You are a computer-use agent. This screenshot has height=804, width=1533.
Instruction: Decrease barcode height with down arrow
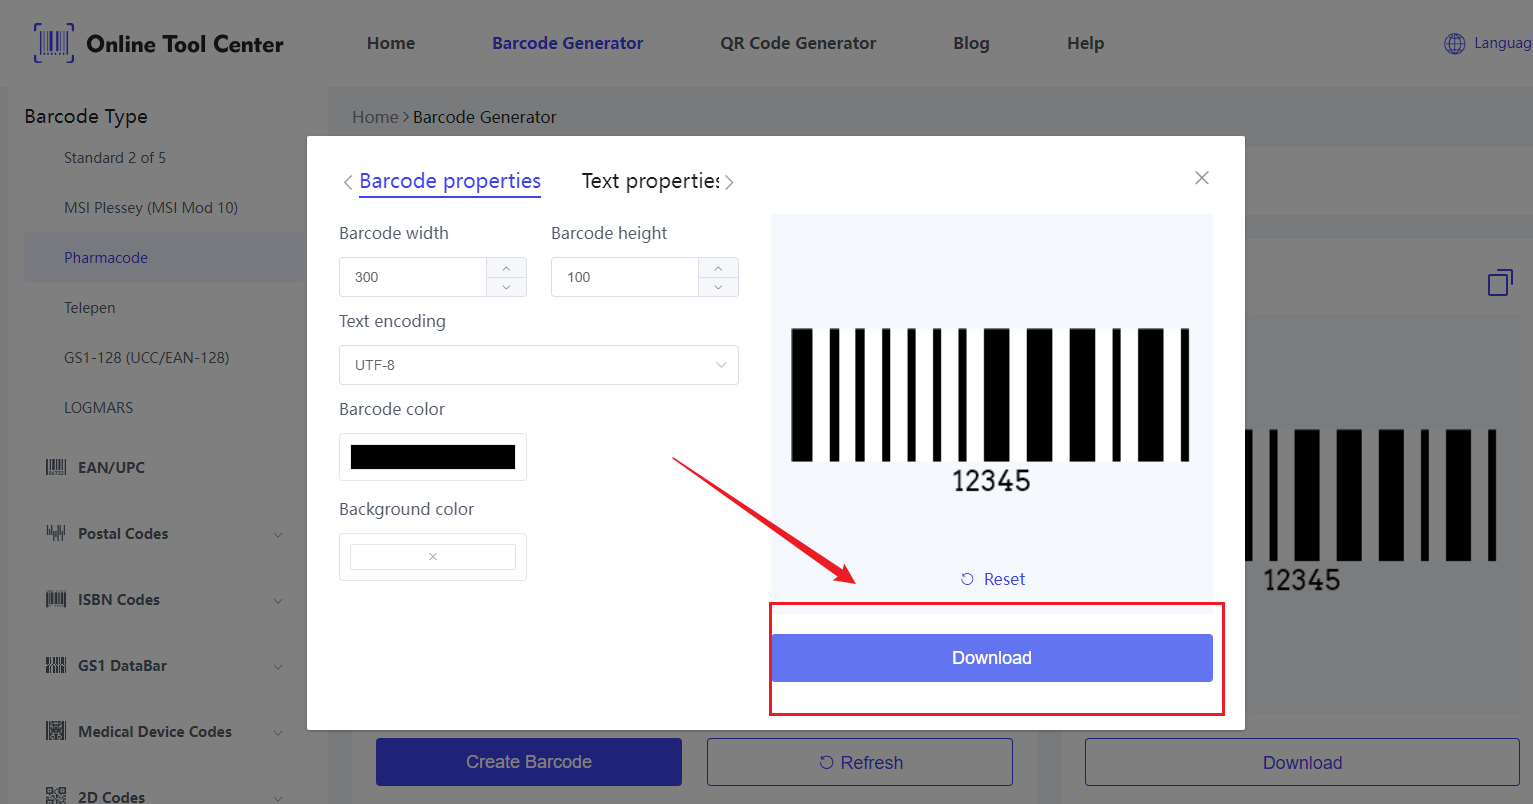click(718, 287)
